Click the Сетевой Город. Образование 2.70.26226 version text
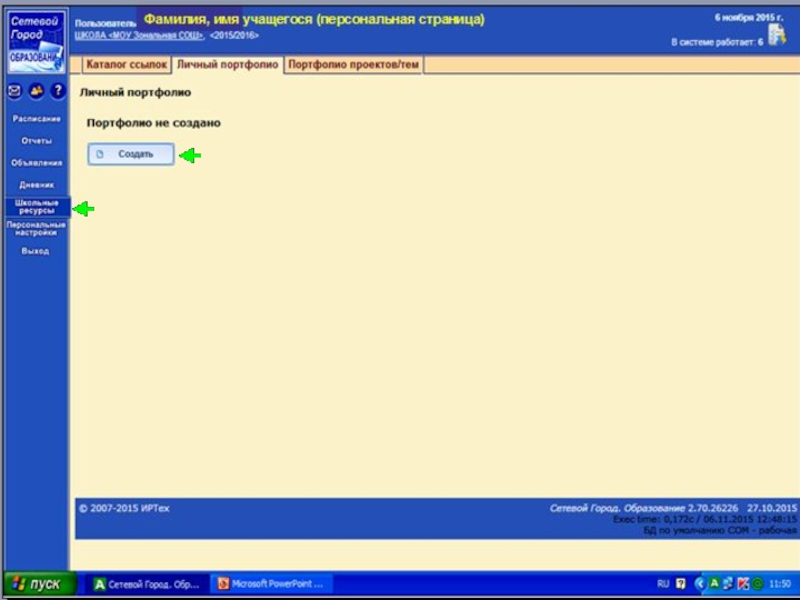Screen dimensions: 800x600 click(643, 508)
